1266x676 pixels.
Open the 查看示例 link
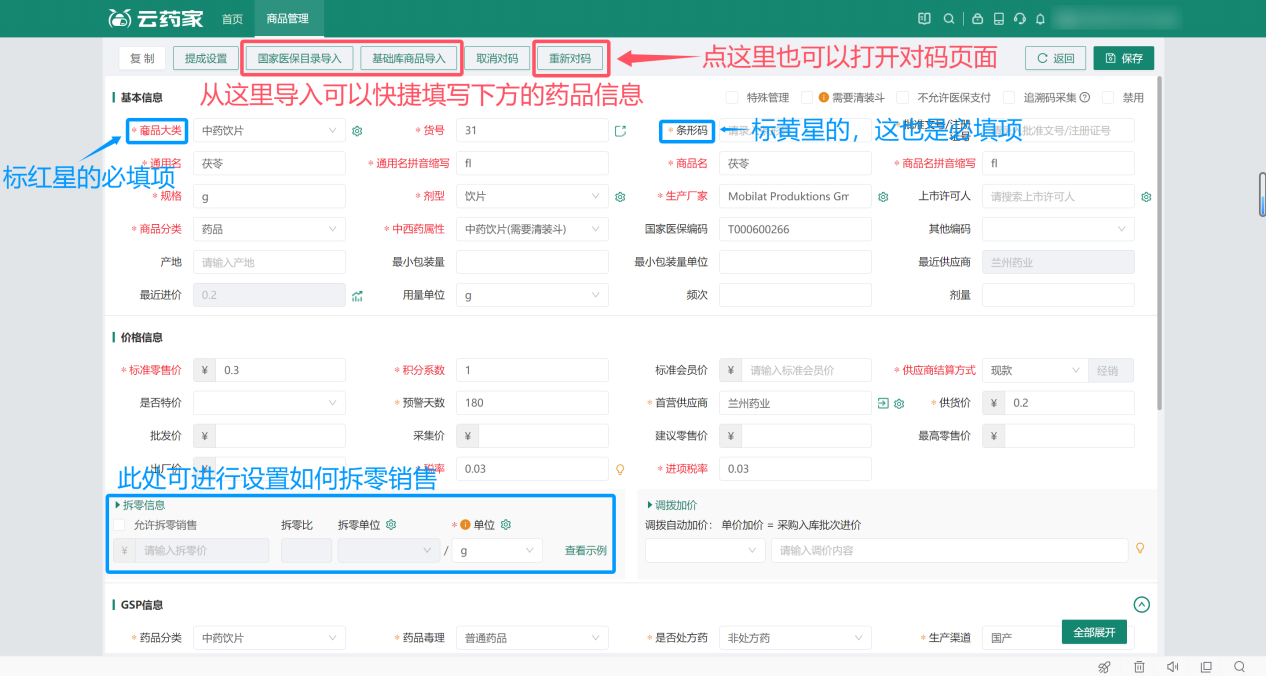585,551
